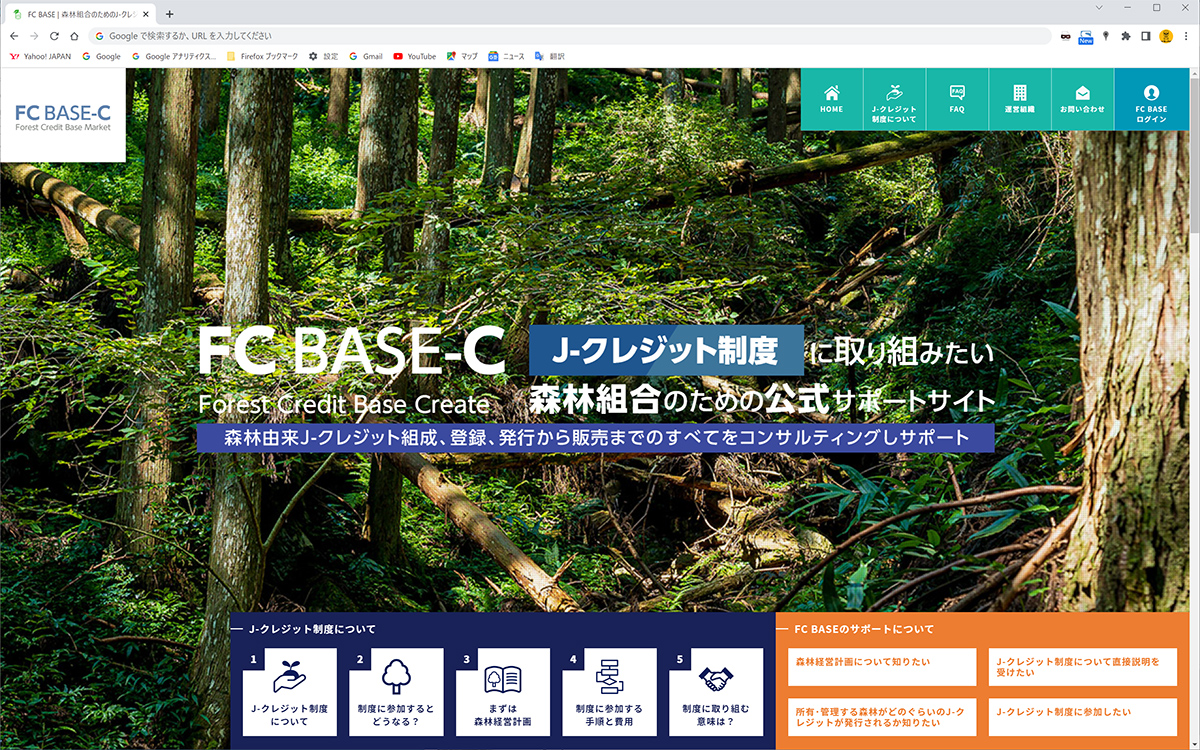Open J-クレジット制度について seedling card
1200x750 pixels.
(x=289, y=692)
